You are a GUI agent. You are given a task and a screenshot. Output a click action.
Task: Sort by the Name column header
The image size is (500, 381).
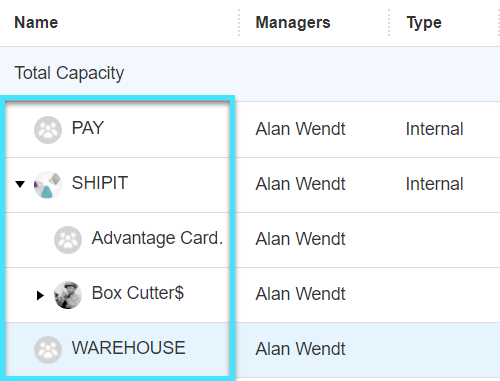36,23
